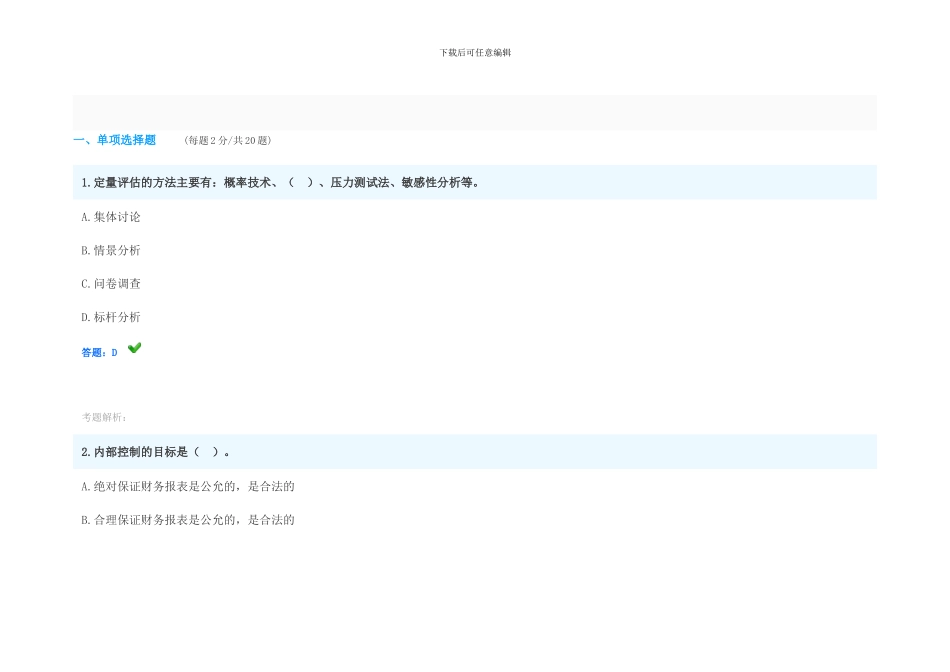Choose option A. 集体讨论
The image size is (950, 672).
coord(111,217)
